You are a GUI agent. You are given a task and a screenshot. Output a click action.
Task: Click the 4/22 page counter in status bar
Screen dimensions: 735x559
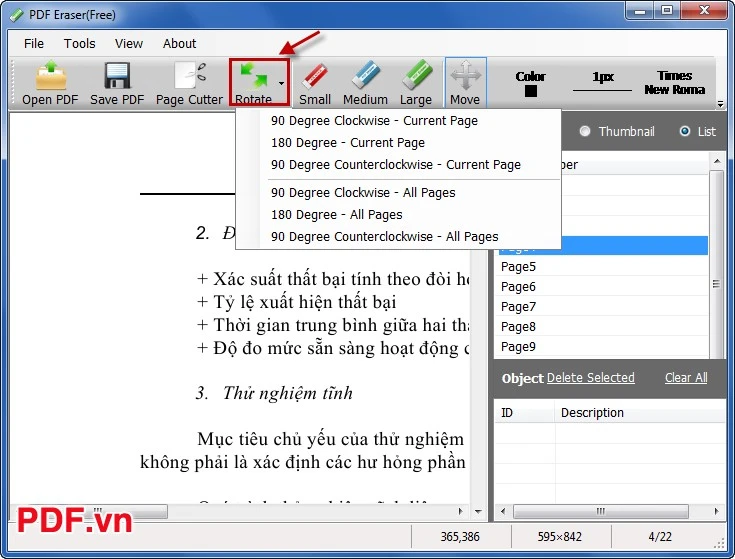pyautogui.click(x=660, y=537)
